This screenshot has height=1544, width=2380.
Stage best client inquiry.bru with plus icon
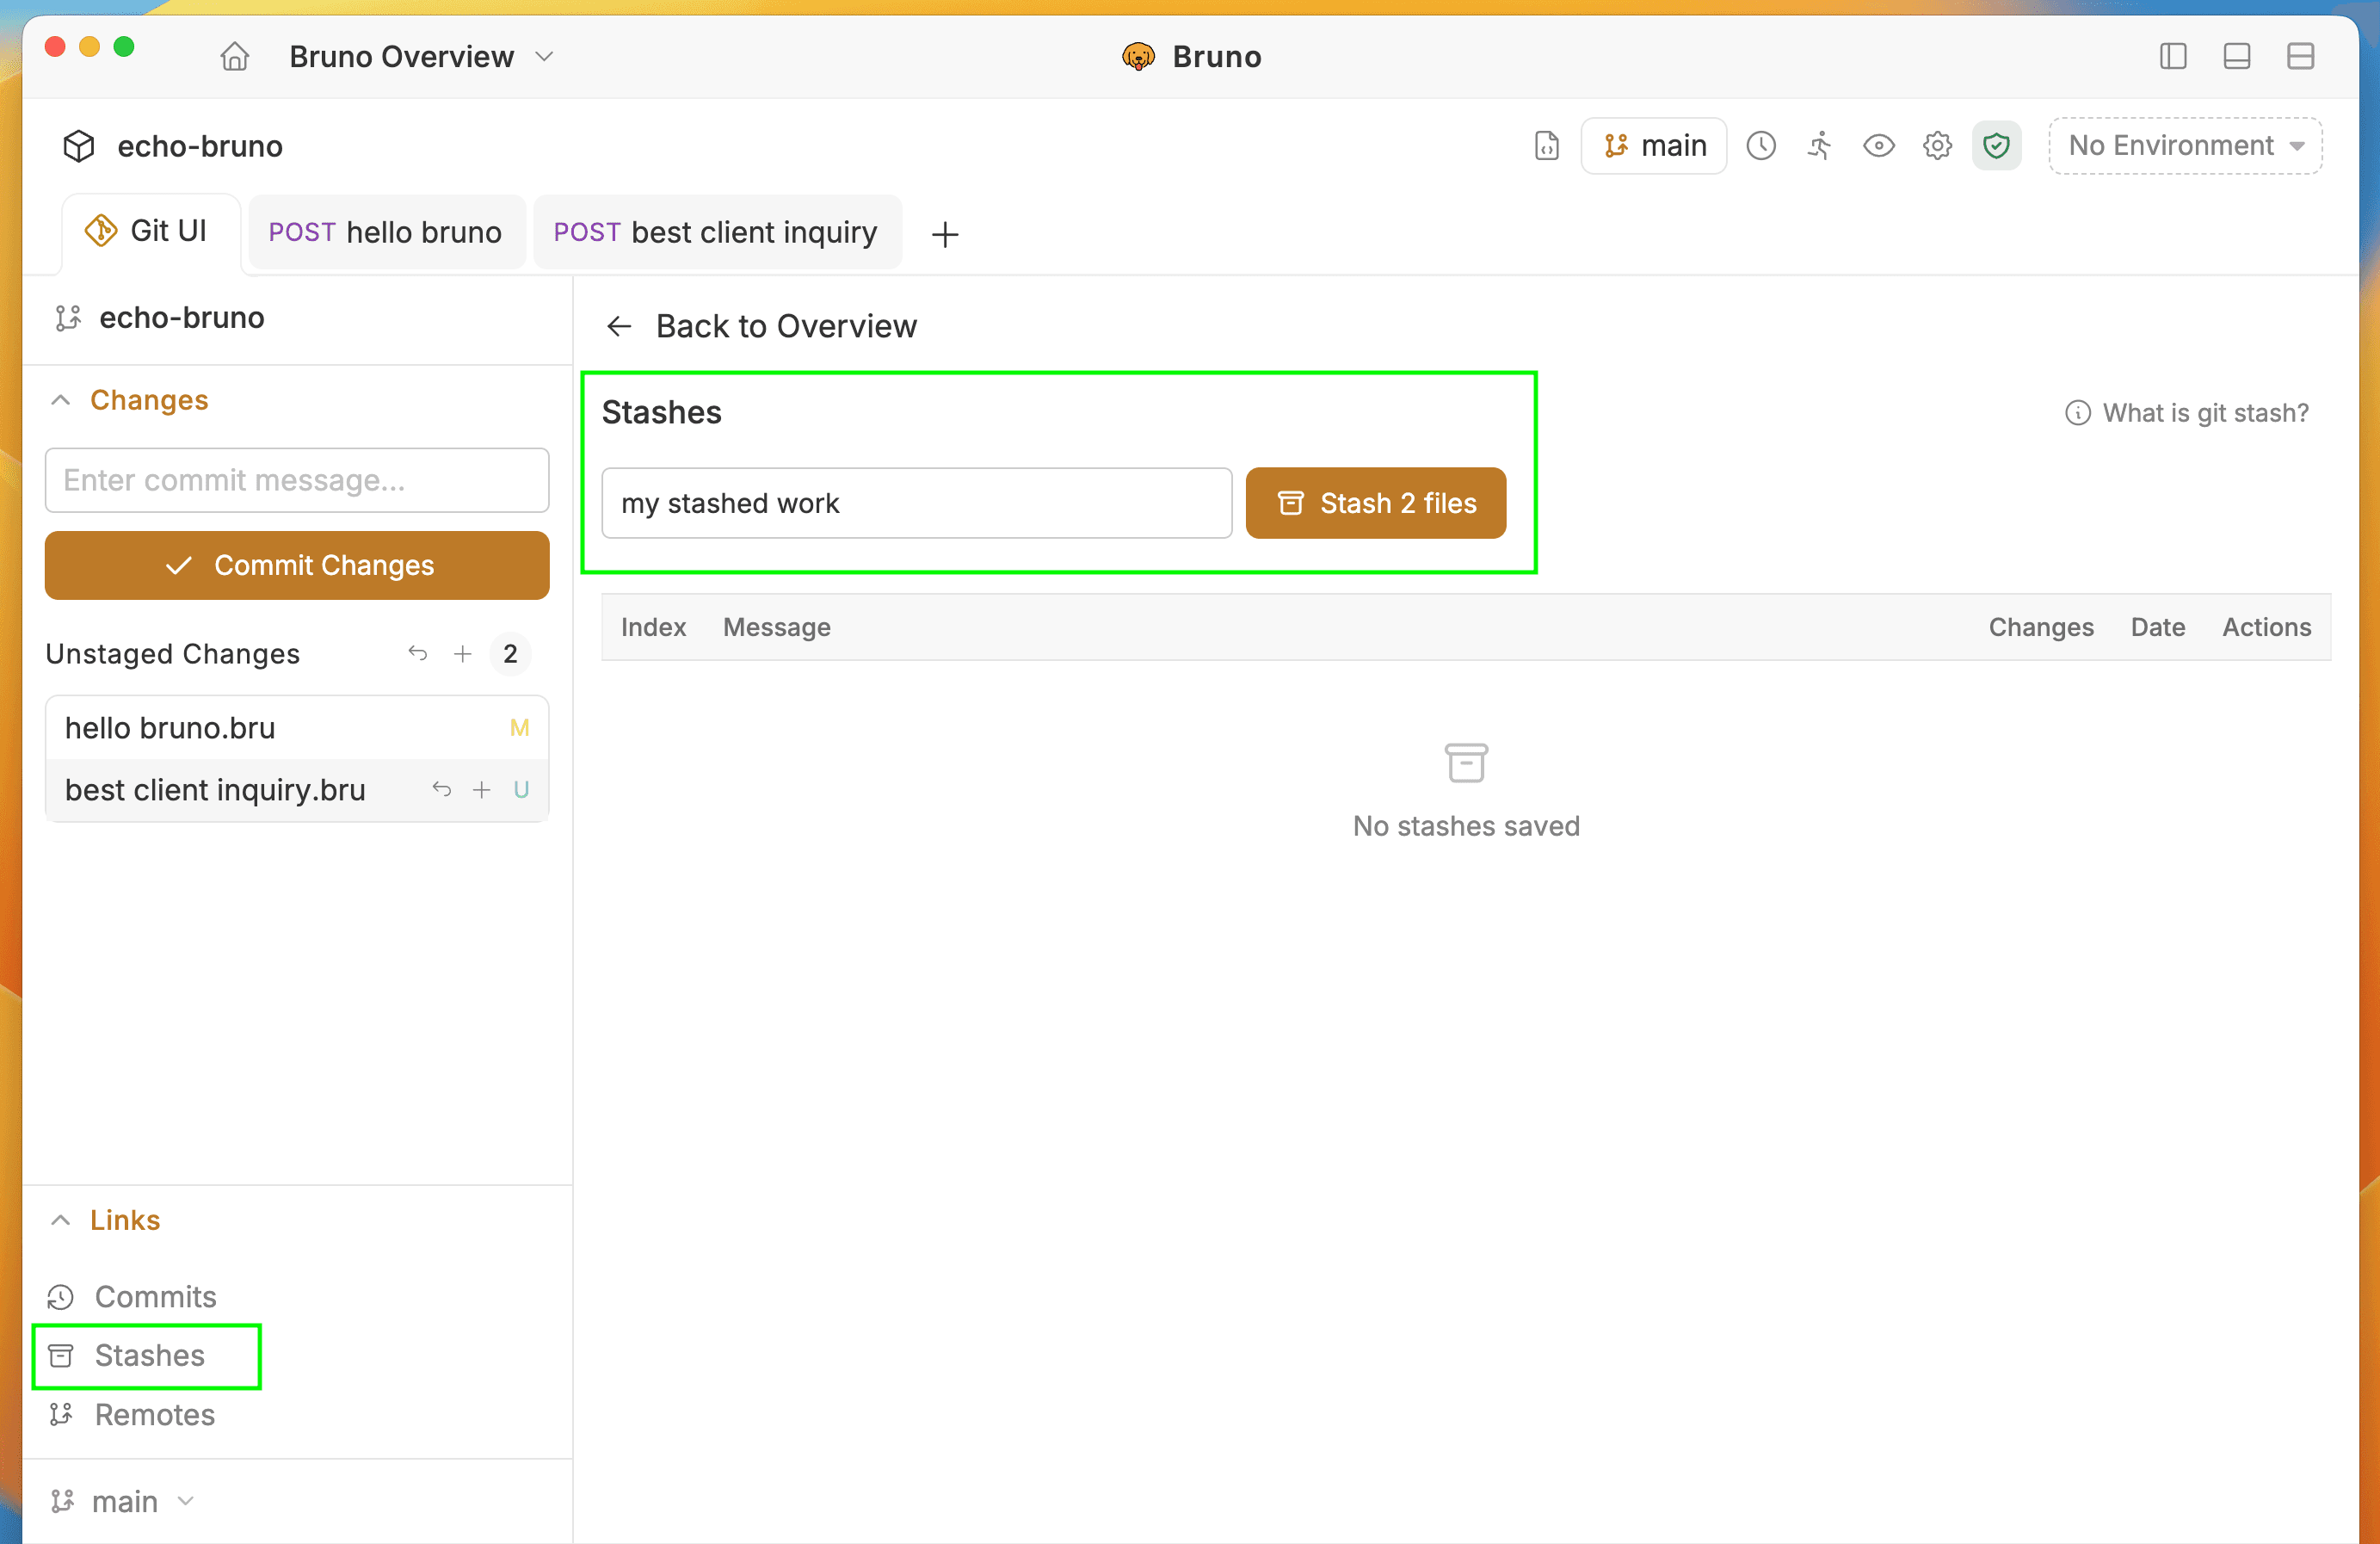482,790
